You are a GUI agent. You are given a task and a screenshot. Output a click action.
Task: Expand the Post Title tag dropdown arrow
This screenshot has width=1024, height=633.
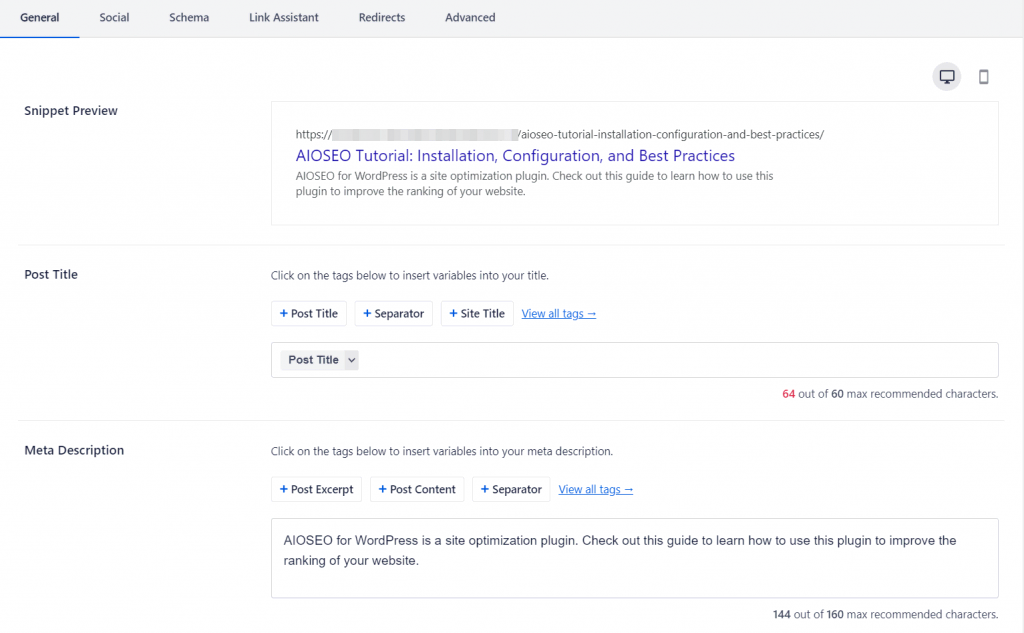pyautogui.click(x=351, y=360)
